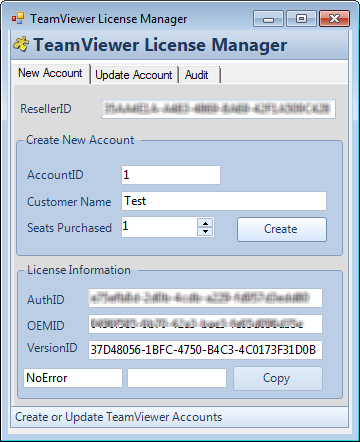360x442 pixels.
Task: Click the puzzle piece header icon
Action: pos(21,45)
